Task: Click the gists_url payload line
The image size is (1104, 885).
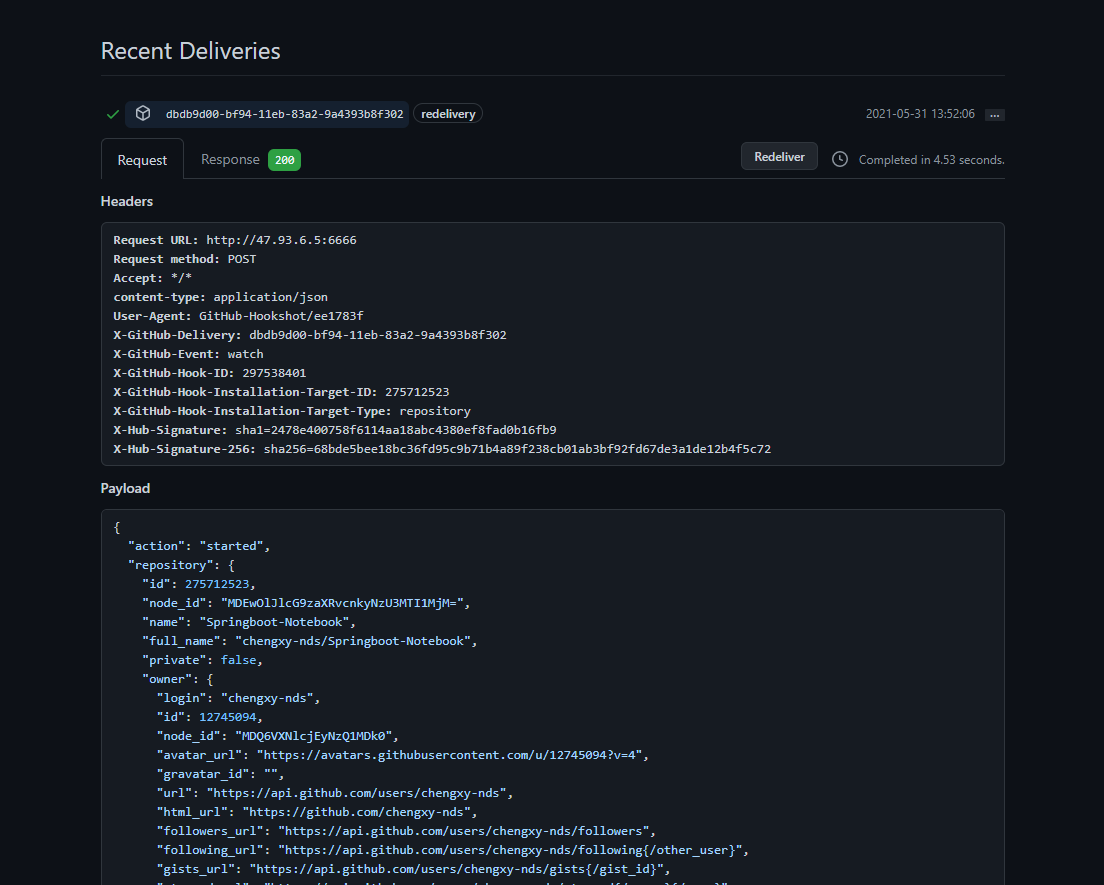Action: (413, 870)
